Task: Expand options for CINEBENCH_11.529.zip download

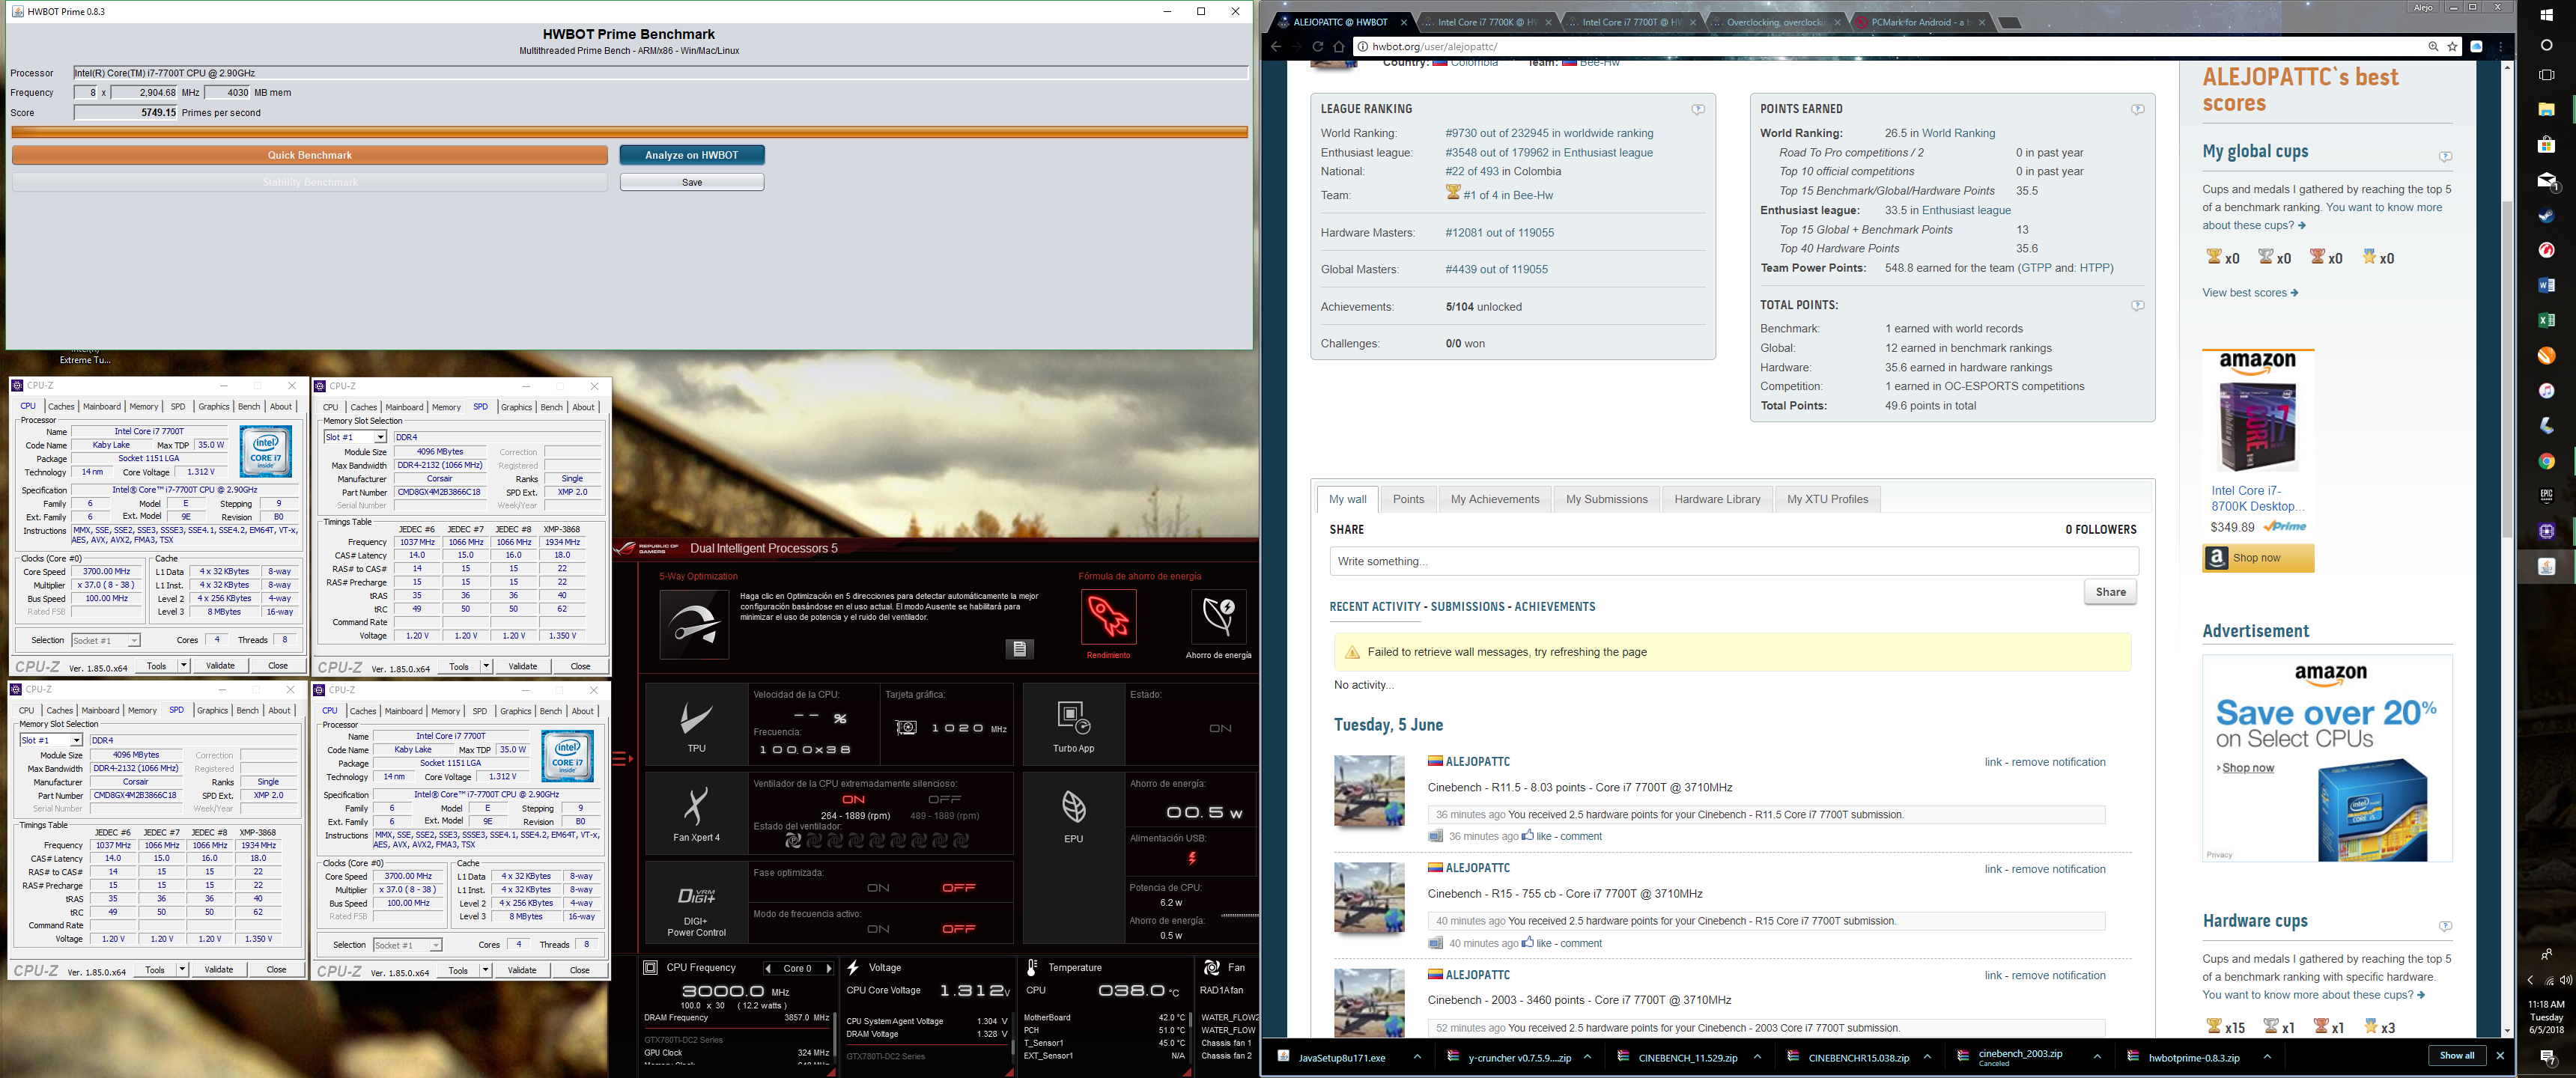Action: point(1757,1057)
